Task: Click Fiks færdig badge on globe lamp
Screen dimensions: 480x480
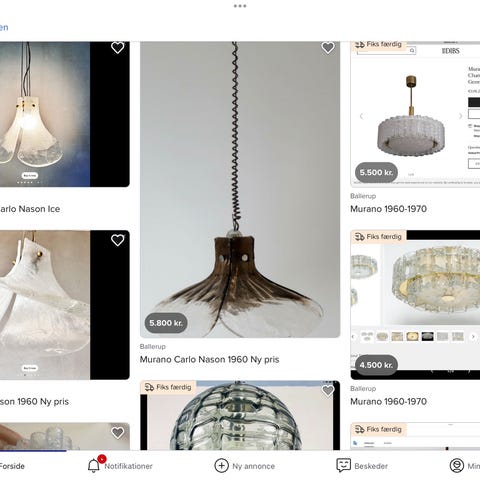Action: (168, 387)
